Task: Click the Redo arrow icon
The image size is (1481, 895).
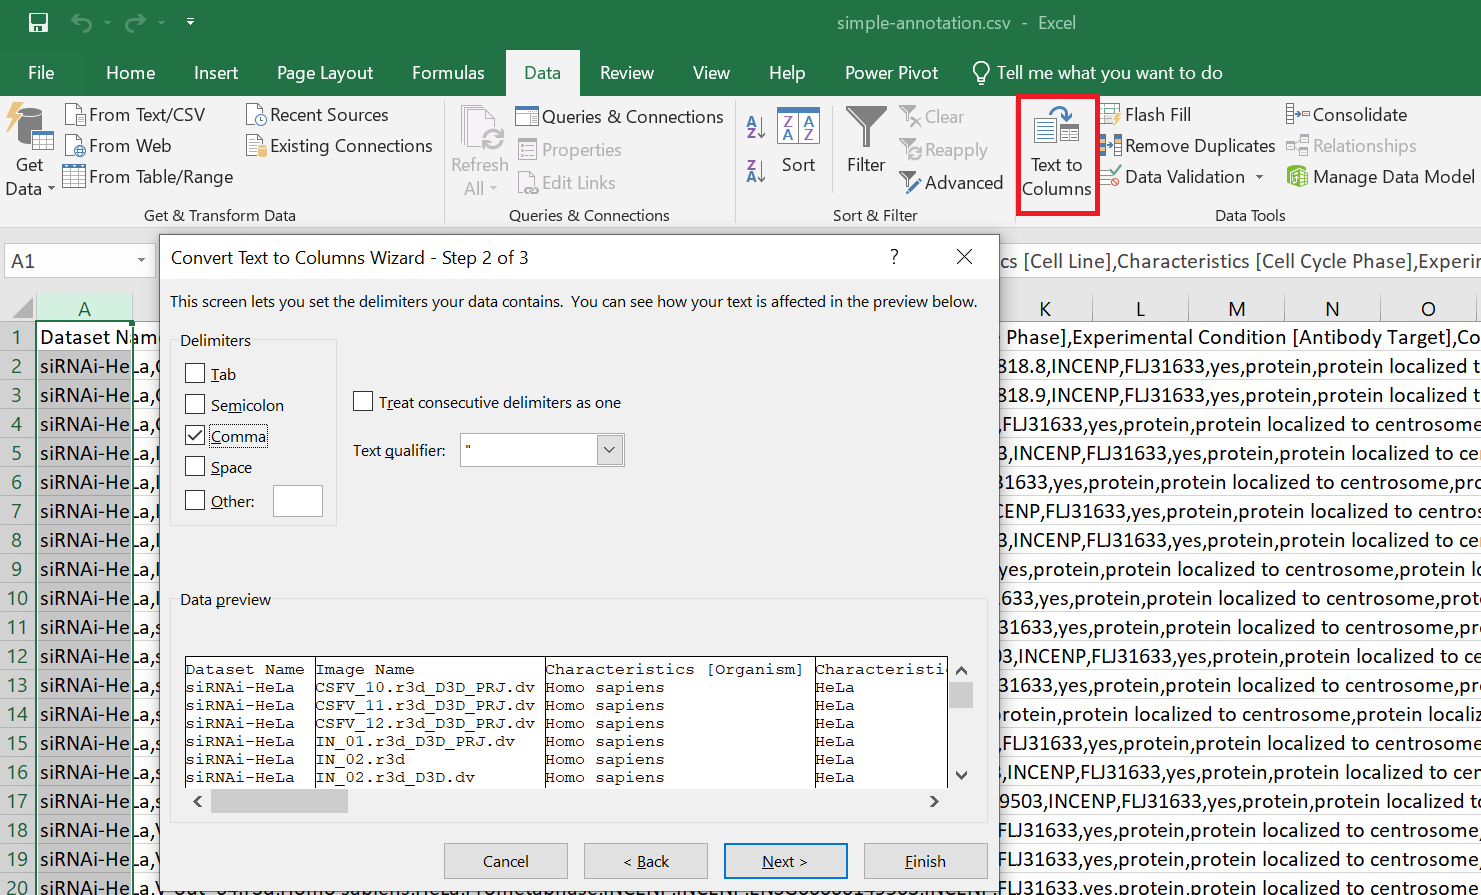Action: pyautogui.click(x=135, y=22)
